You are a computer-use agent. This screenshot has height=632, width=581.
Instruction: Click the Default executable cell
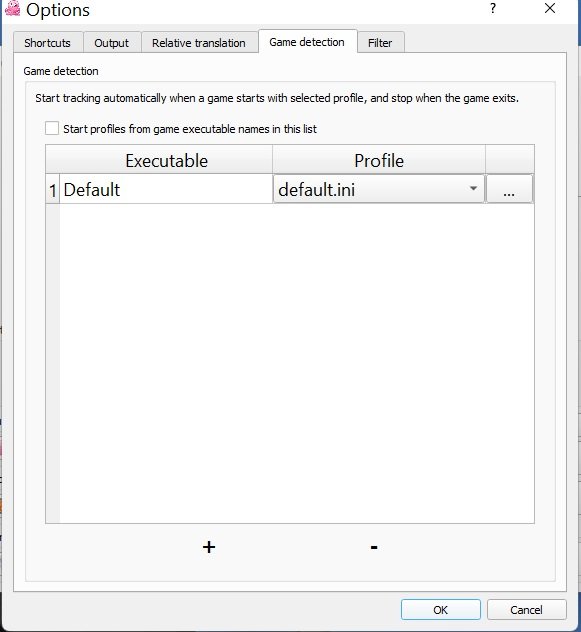click(166, 189)
